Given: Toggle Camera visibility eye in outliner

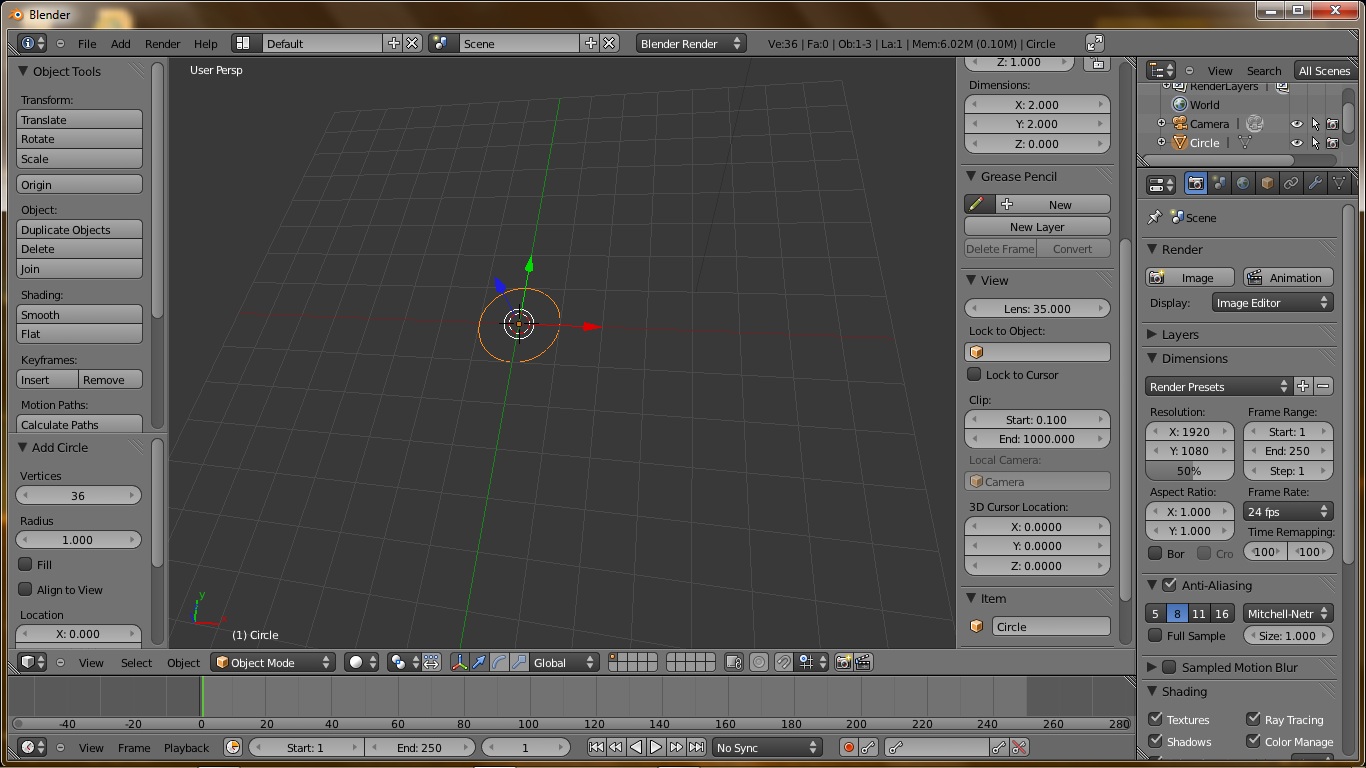Looking at the screenshot, I should point(1297,124).
